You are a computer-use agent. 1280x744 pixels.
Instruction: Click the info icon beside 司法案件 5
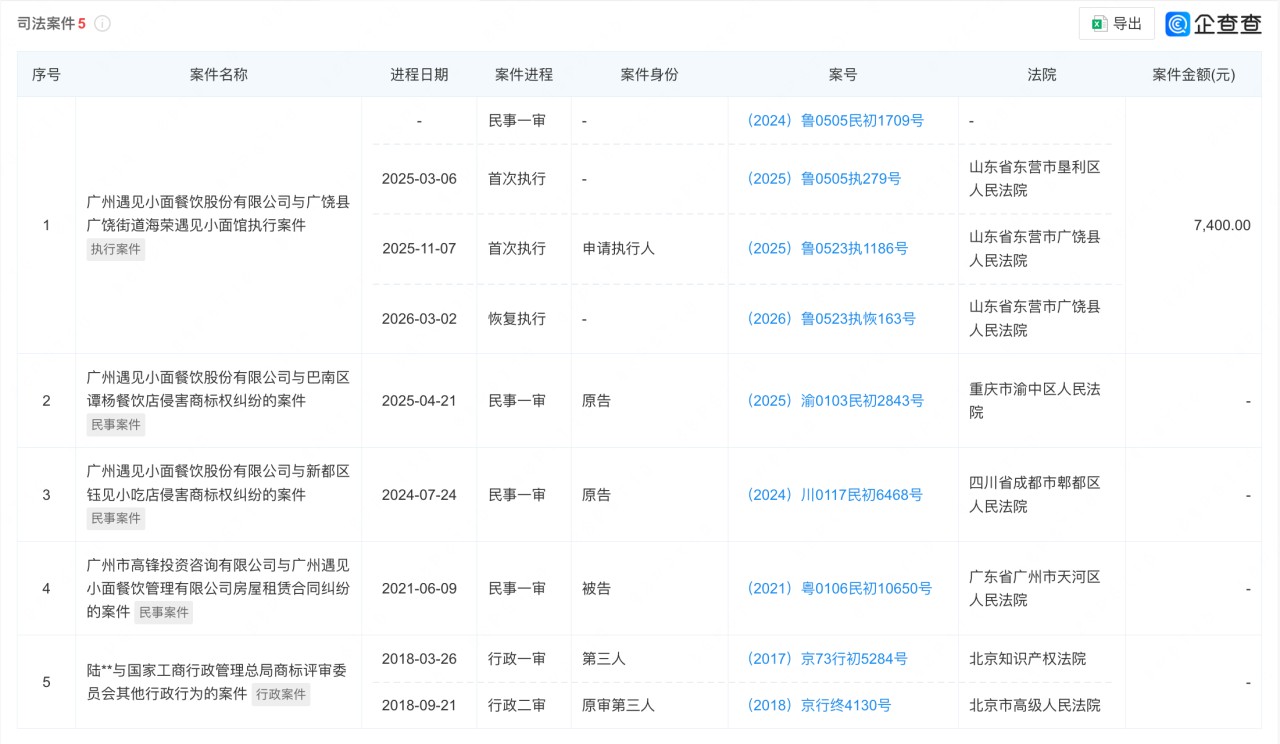[102, 23]
